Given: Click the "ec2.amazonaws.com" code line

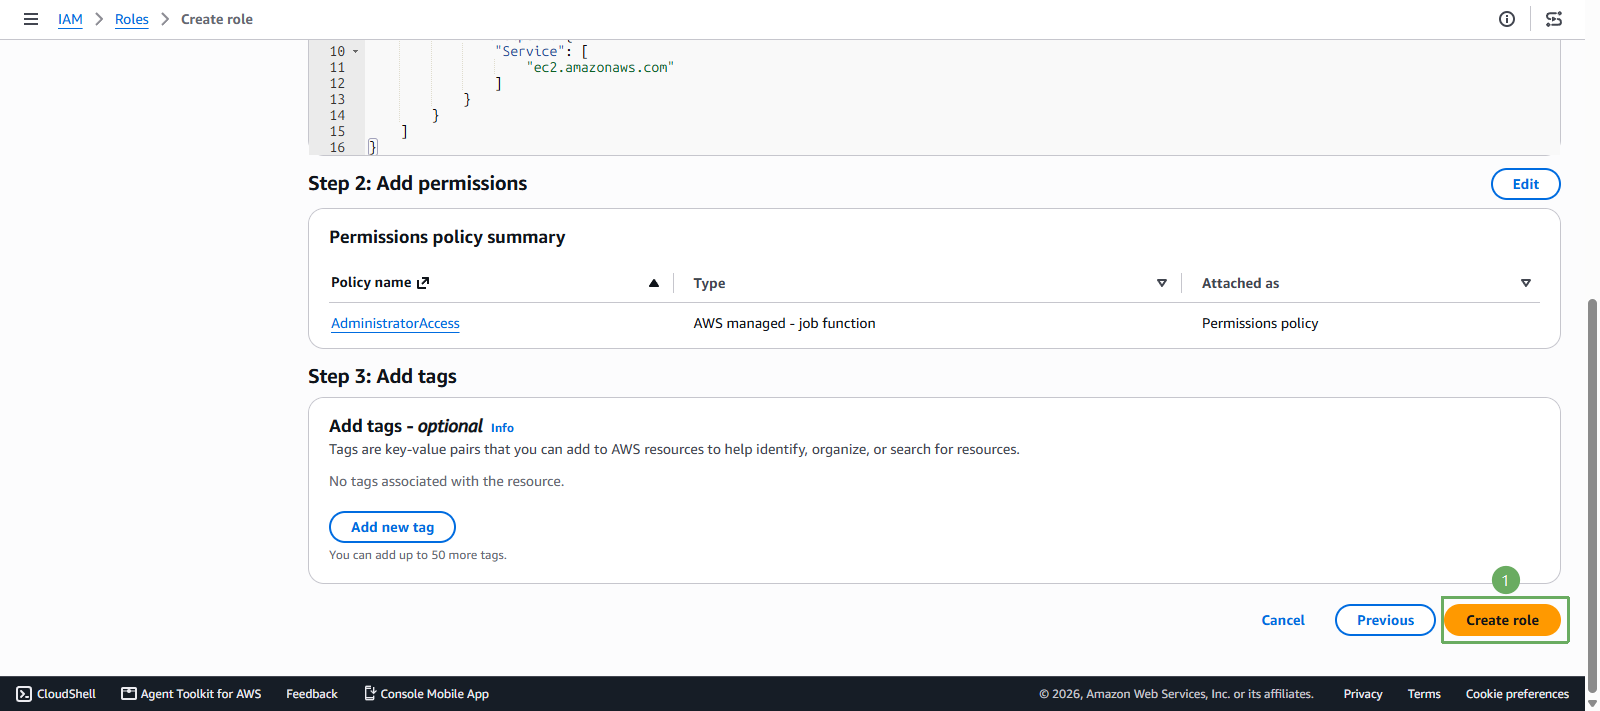Looking at the screenshot, I should coord(600,67).
